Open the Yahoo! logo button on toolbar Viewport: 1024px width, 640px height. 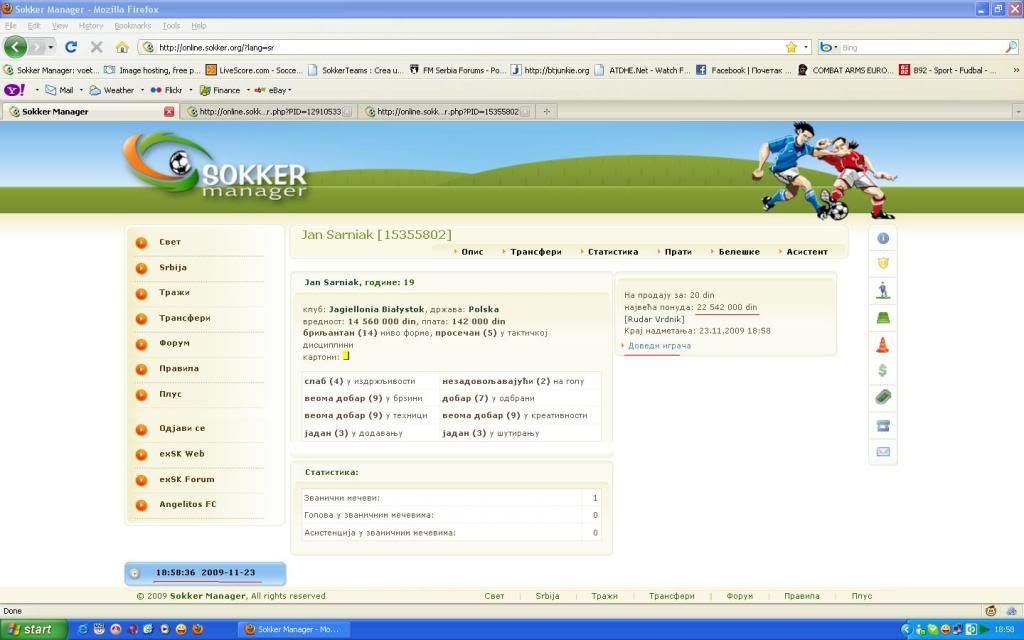tap(15, 90)
